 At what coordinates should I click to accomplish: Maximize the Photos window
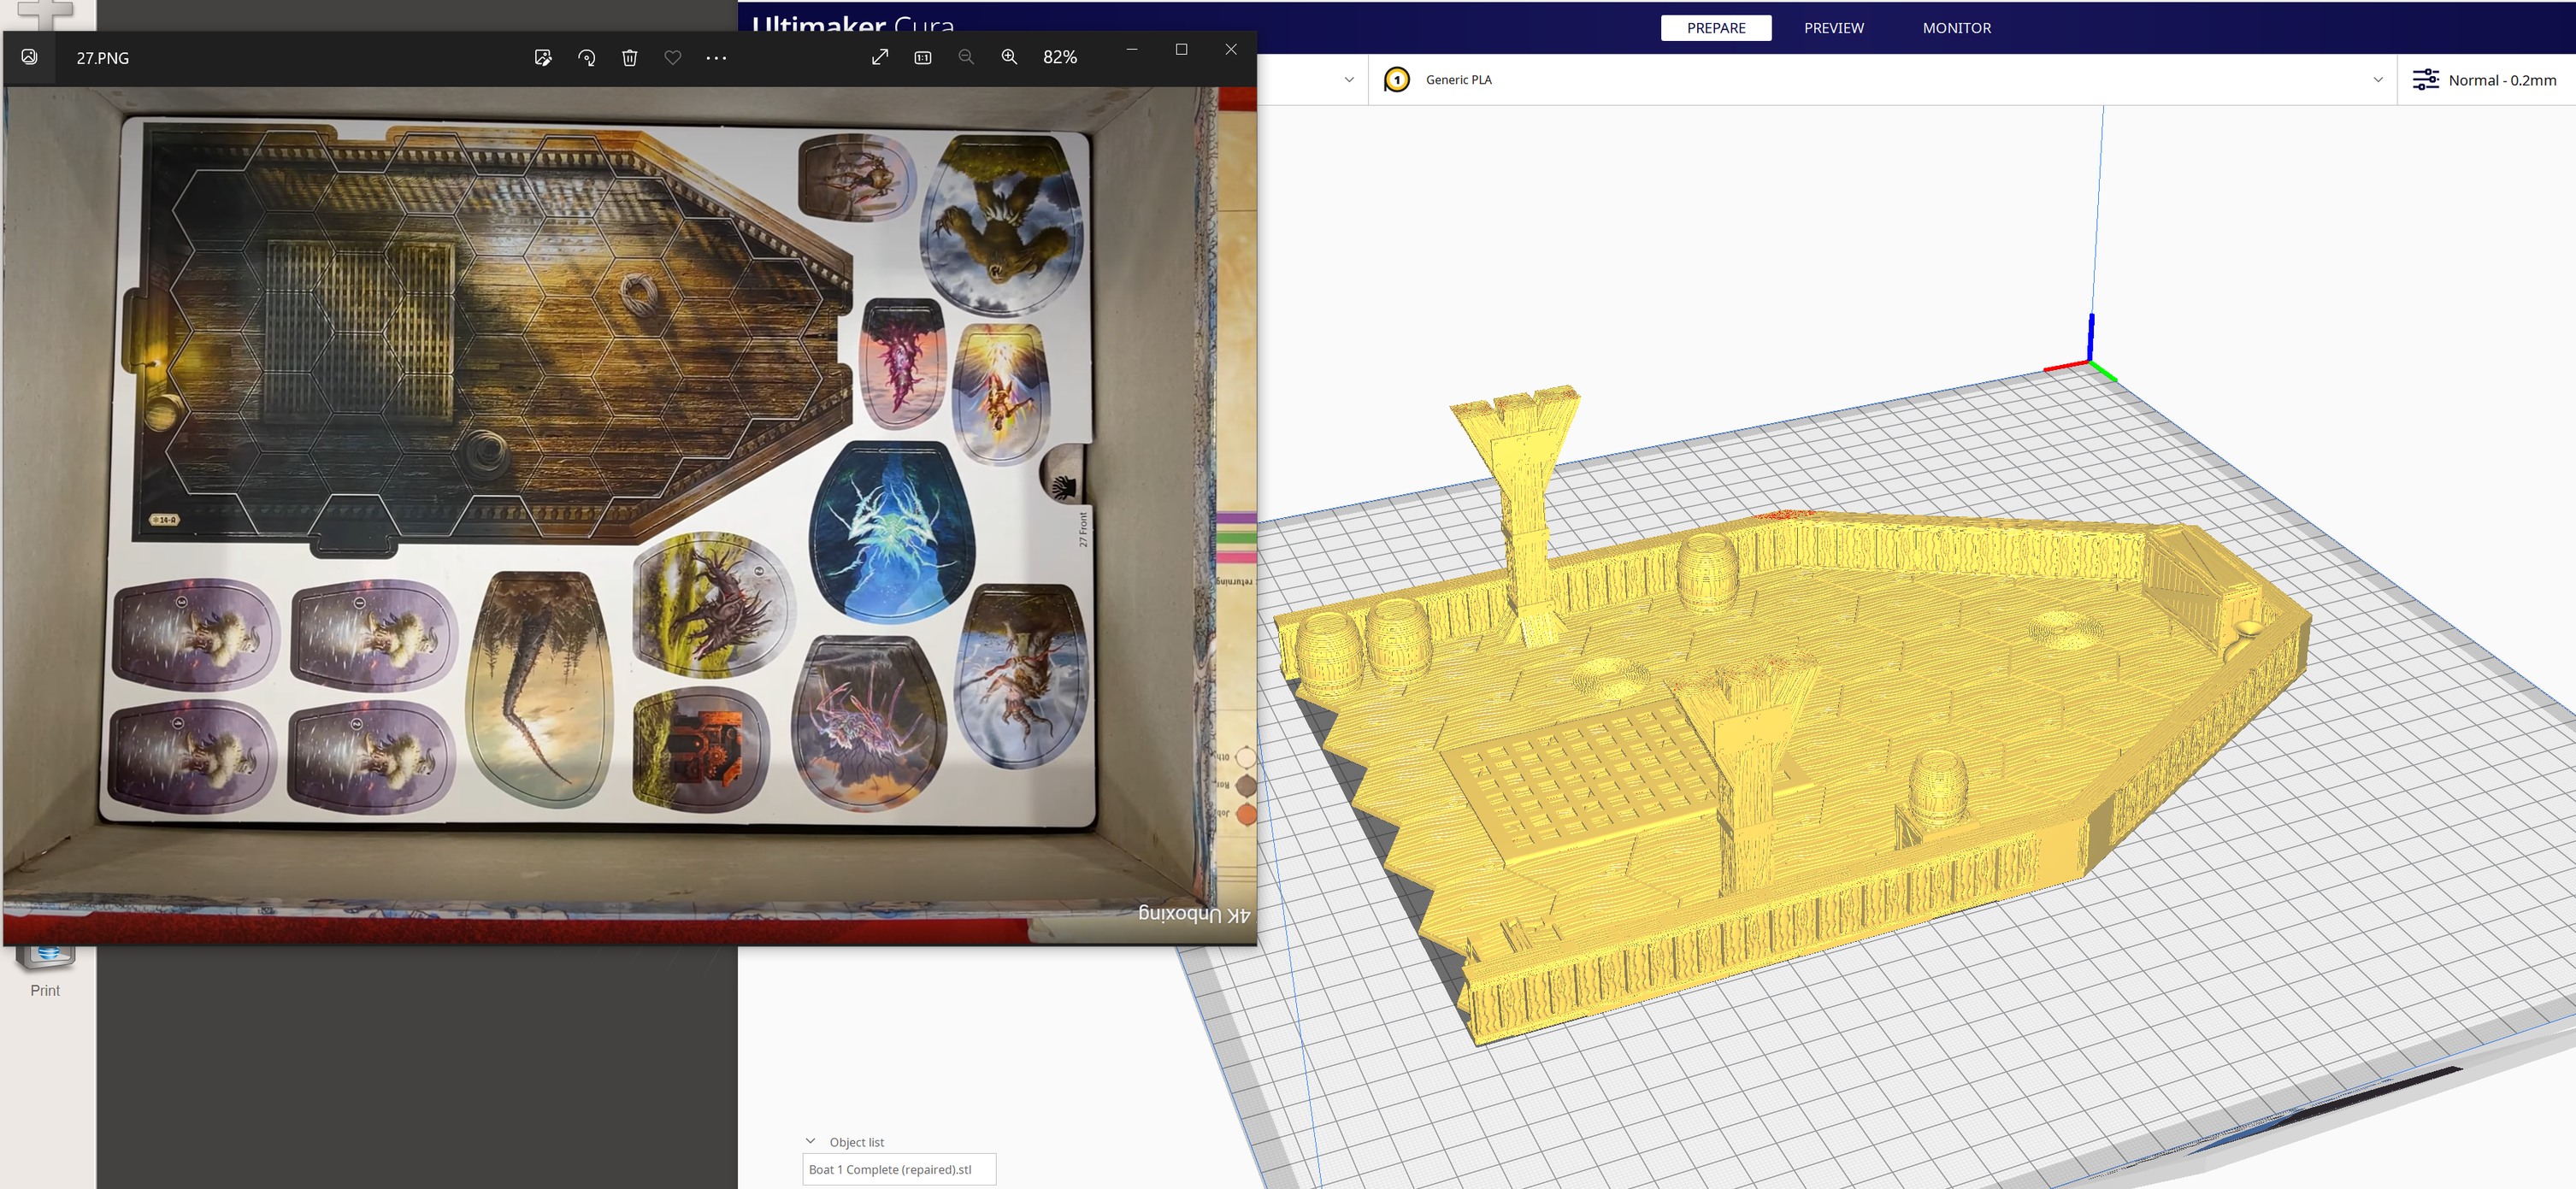[1181, 49]
